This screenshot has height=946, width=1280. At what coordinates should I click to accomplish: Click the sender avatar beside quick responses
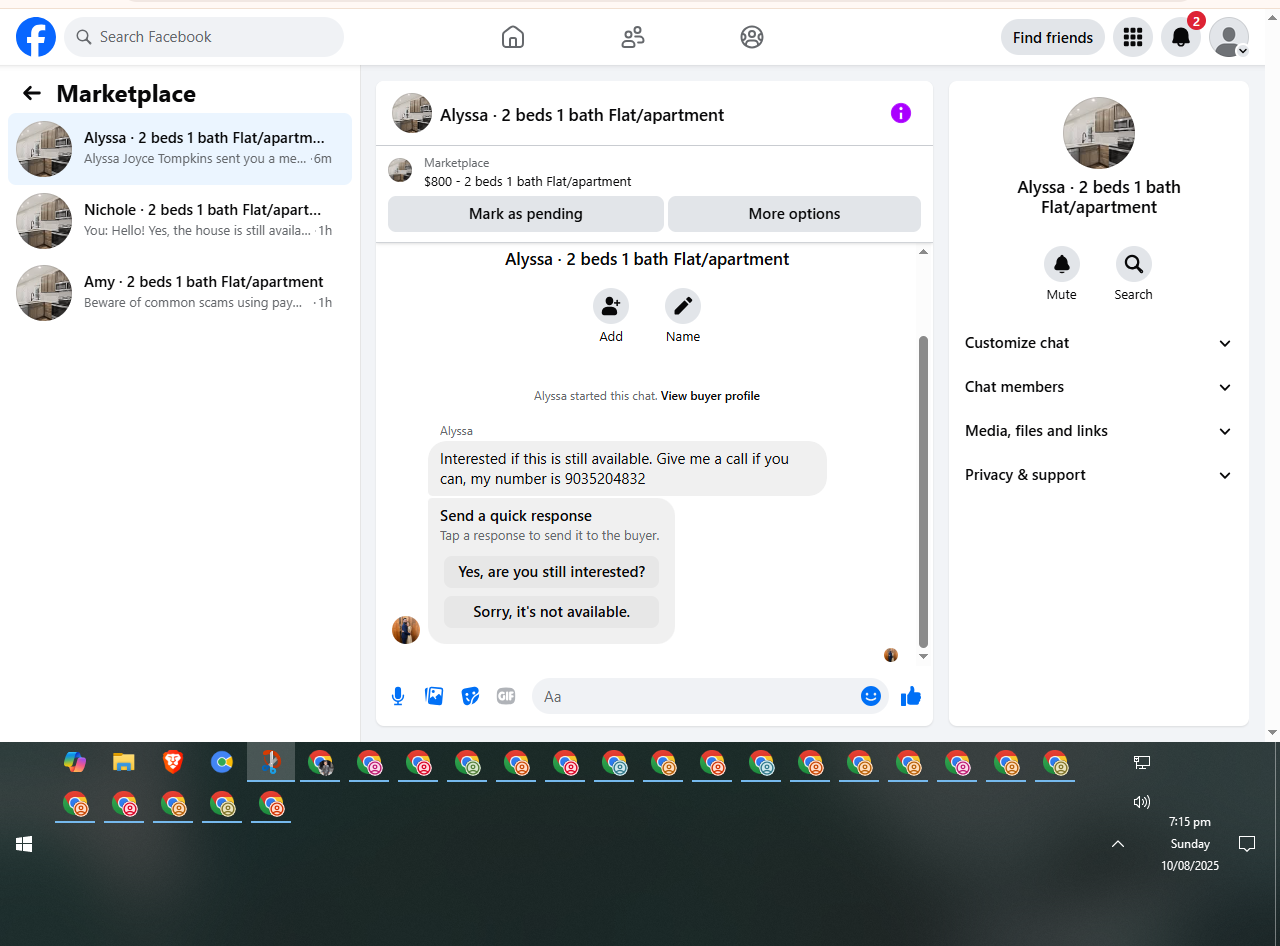point(406,630)
